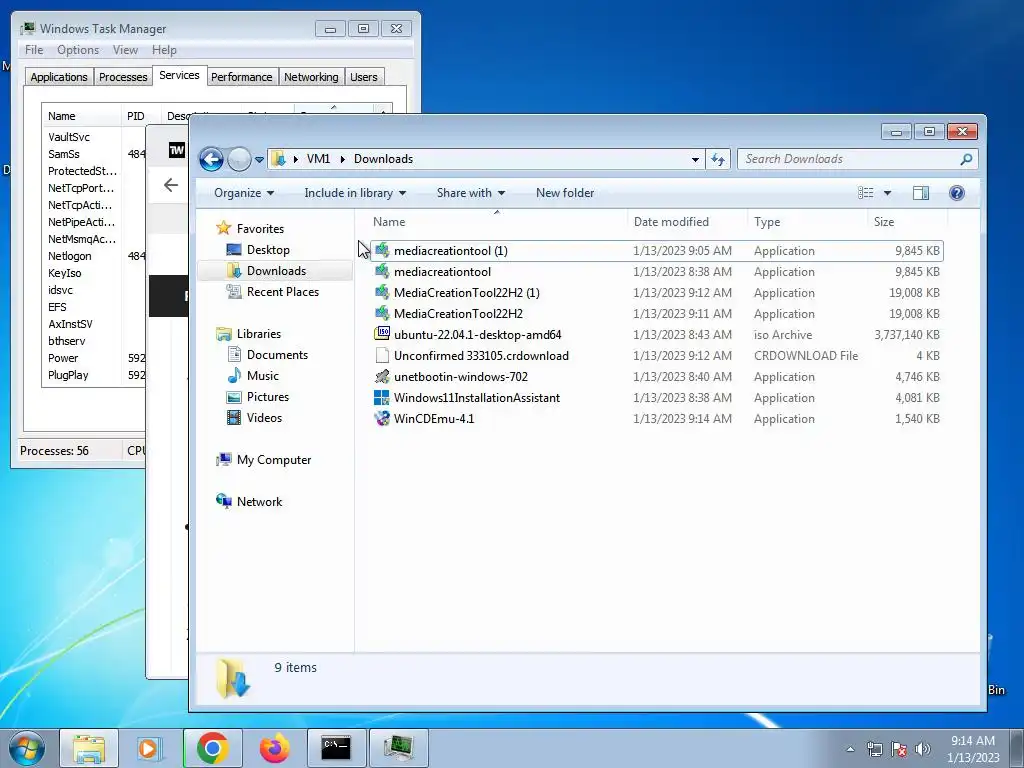The image size is (1024, 768).
Task: Open Windows Explorer taskbar icon
Action: coord(89,748)
